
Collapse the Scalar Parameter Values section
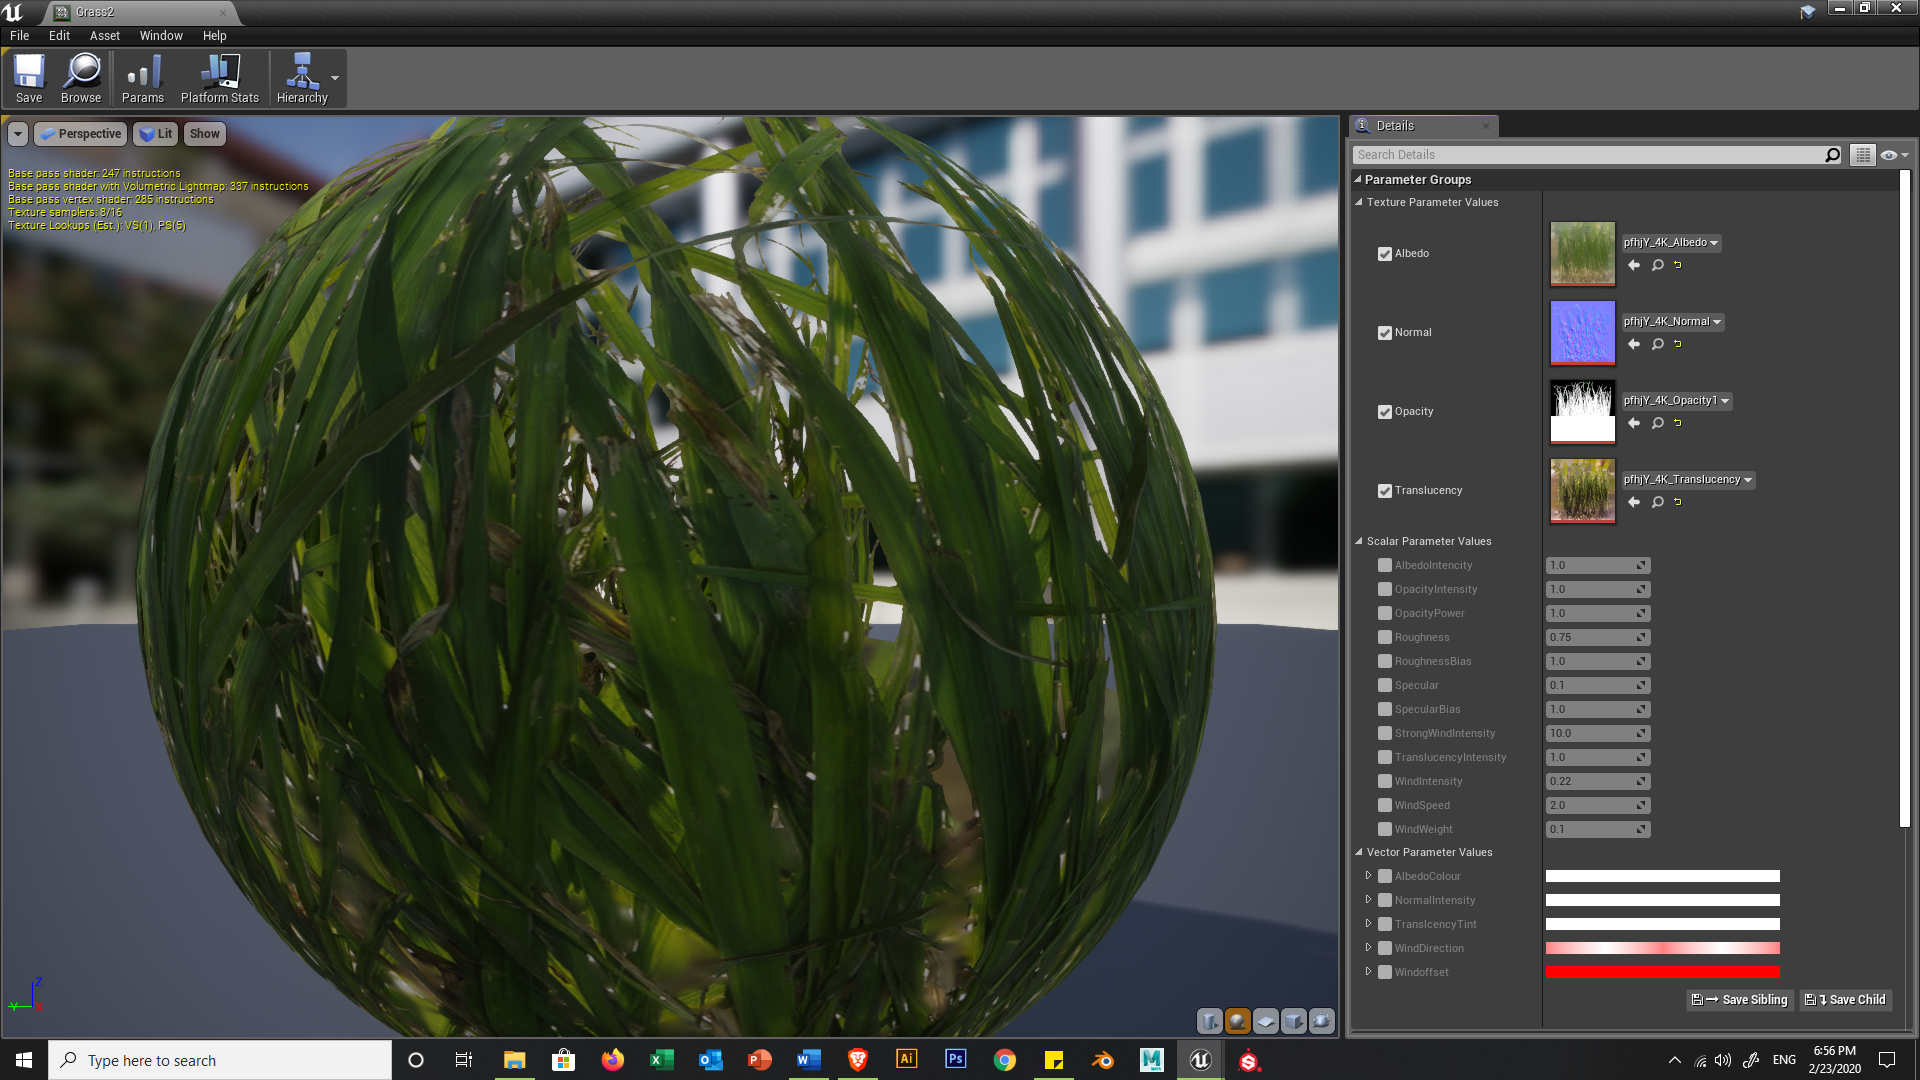[x=1359, y=541]
